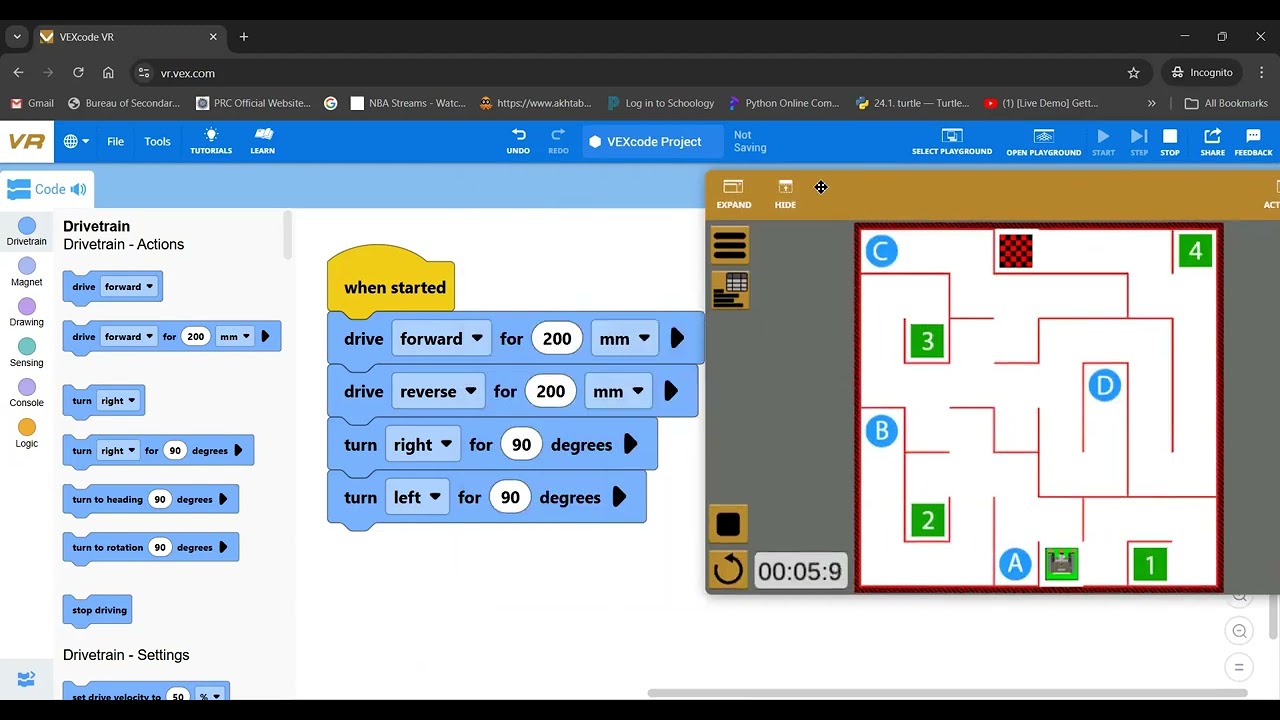Open the language globe dropdown
Viewport: 1280px width, 720px height.
click(x=76, y=141)
